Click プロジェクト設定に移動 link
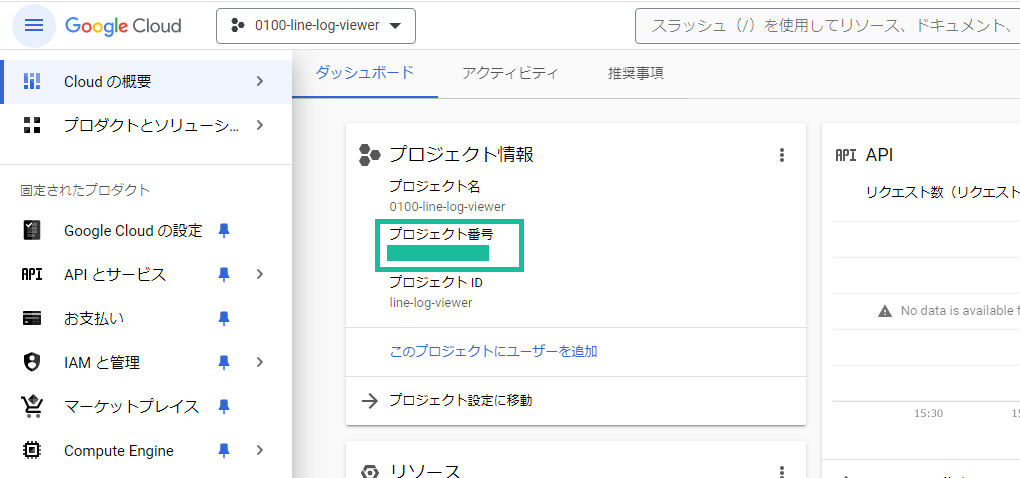Screen dimensions: 1020x478 pyautogui.click(x=461, y=401)
